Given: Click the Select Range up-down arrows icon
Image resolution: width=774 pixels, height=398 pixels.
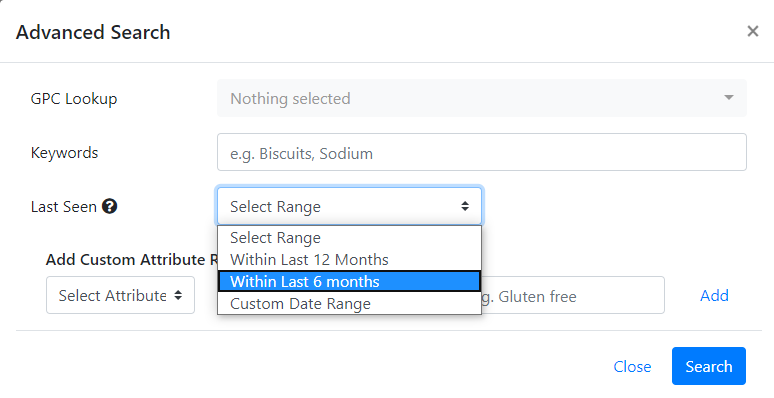Looking at the screenshot, I should tap(464, 206).
